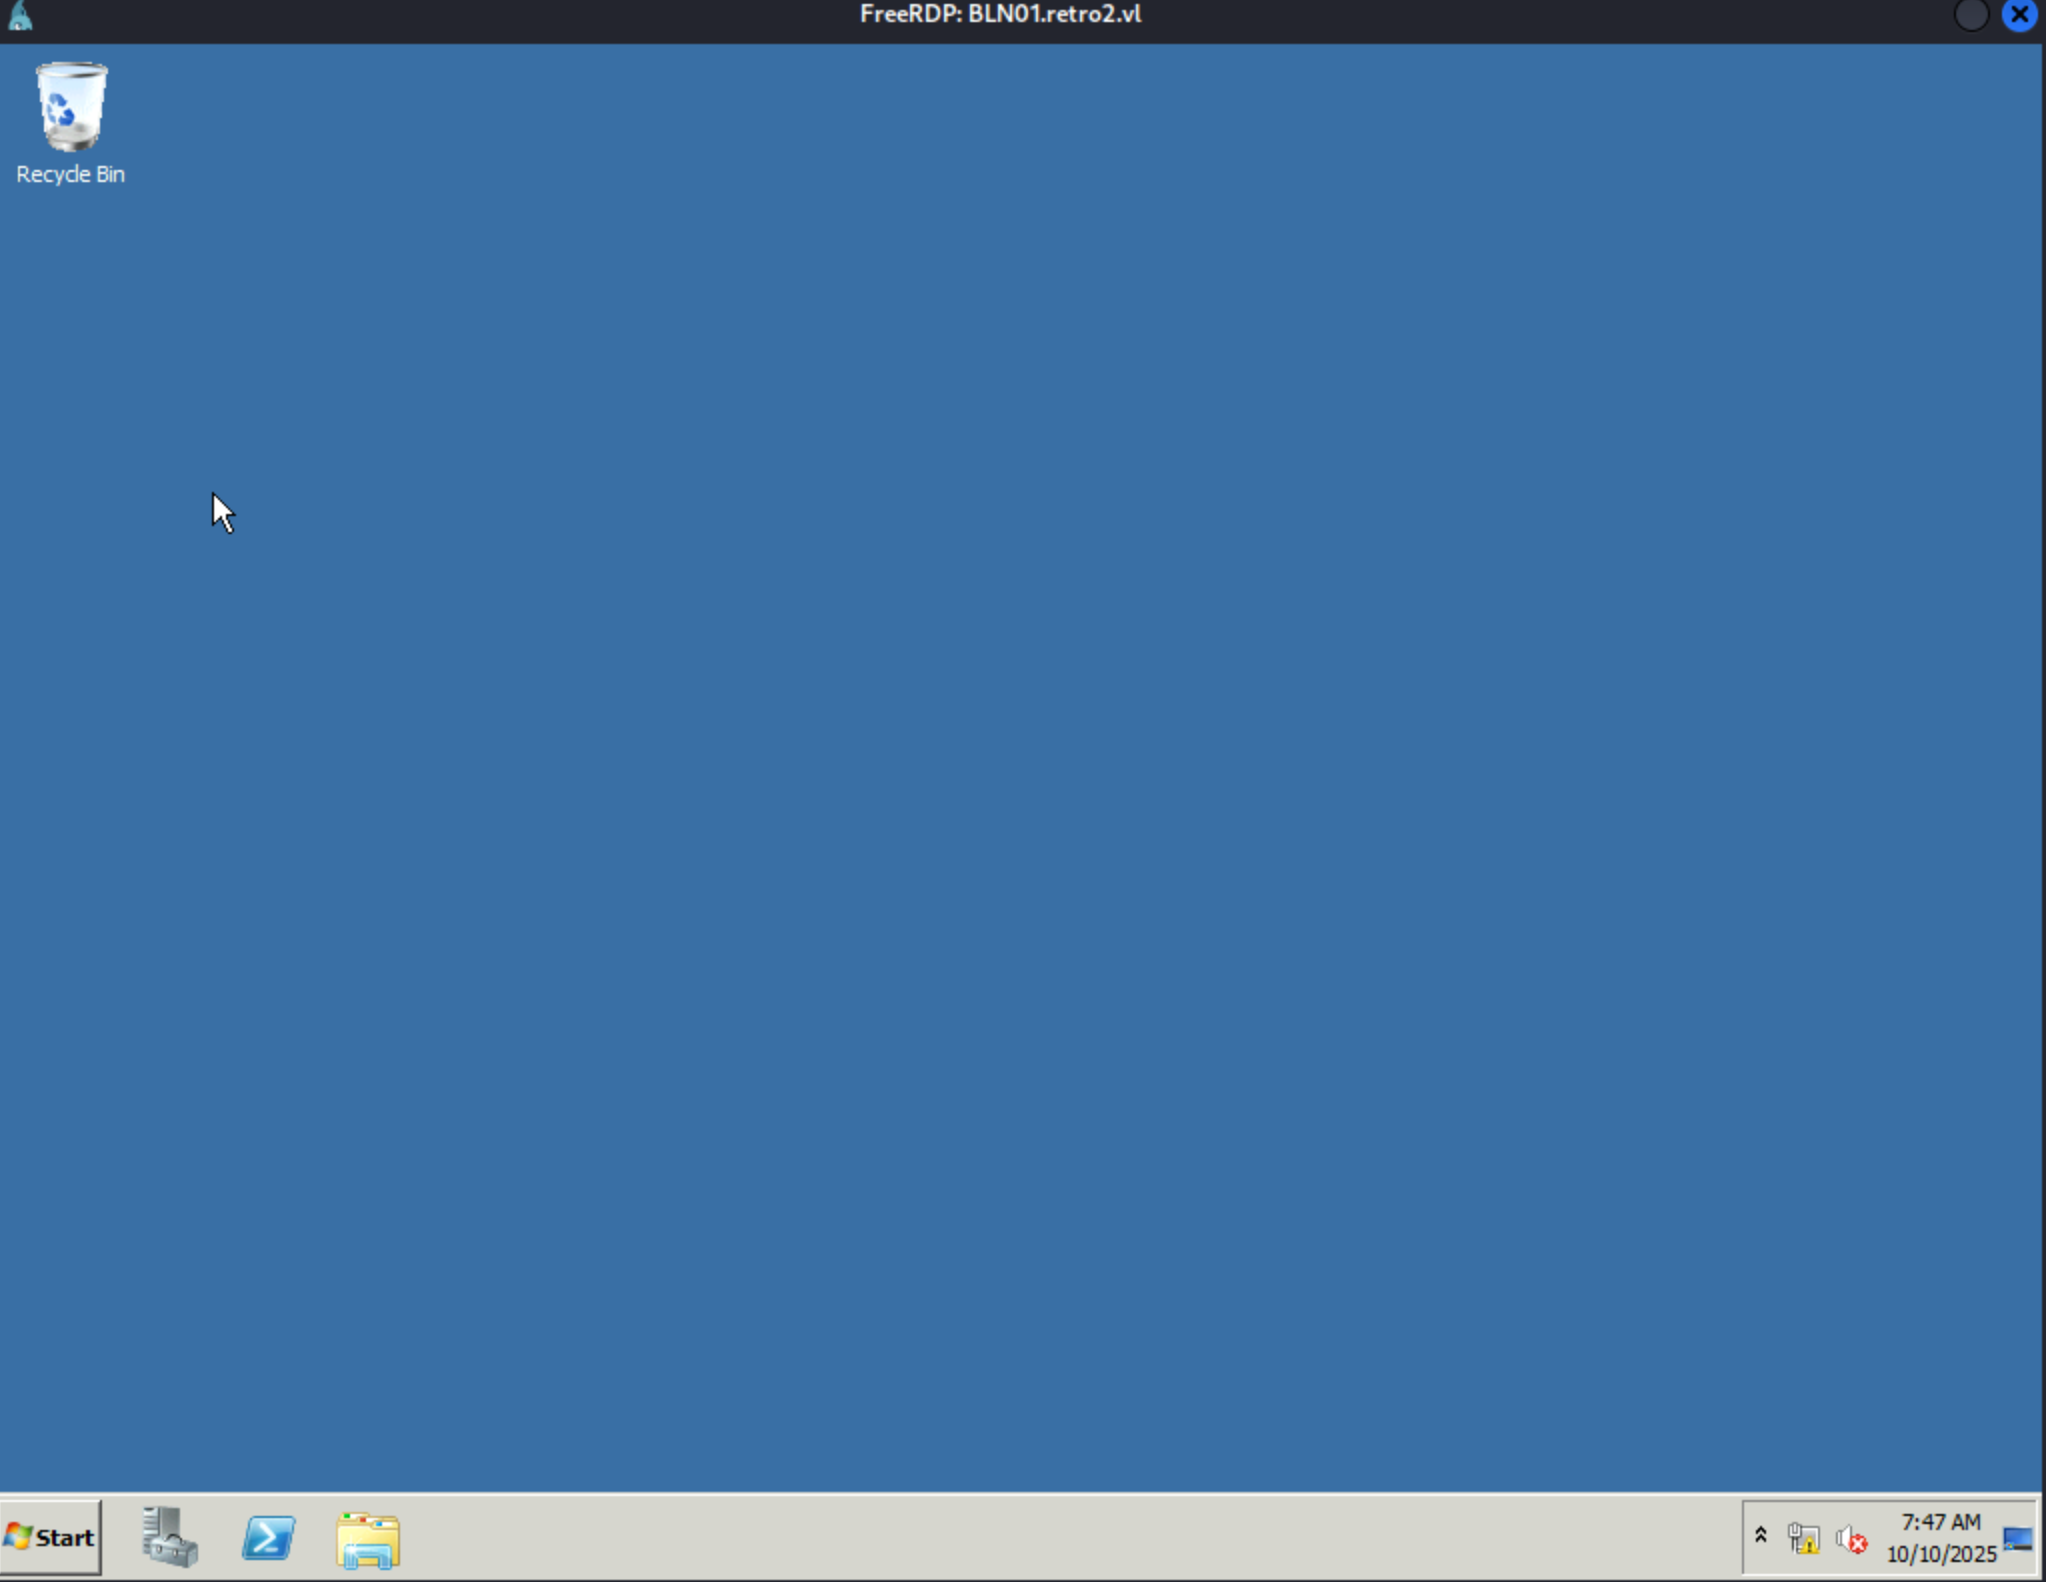Click the network warning tray icon

pos(1804,1538)
